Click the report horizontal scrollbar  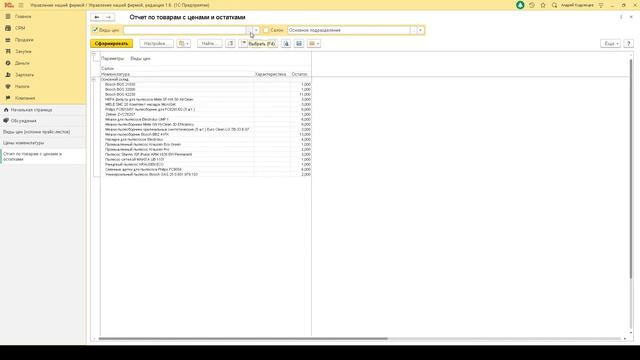(x=243, y=338)
